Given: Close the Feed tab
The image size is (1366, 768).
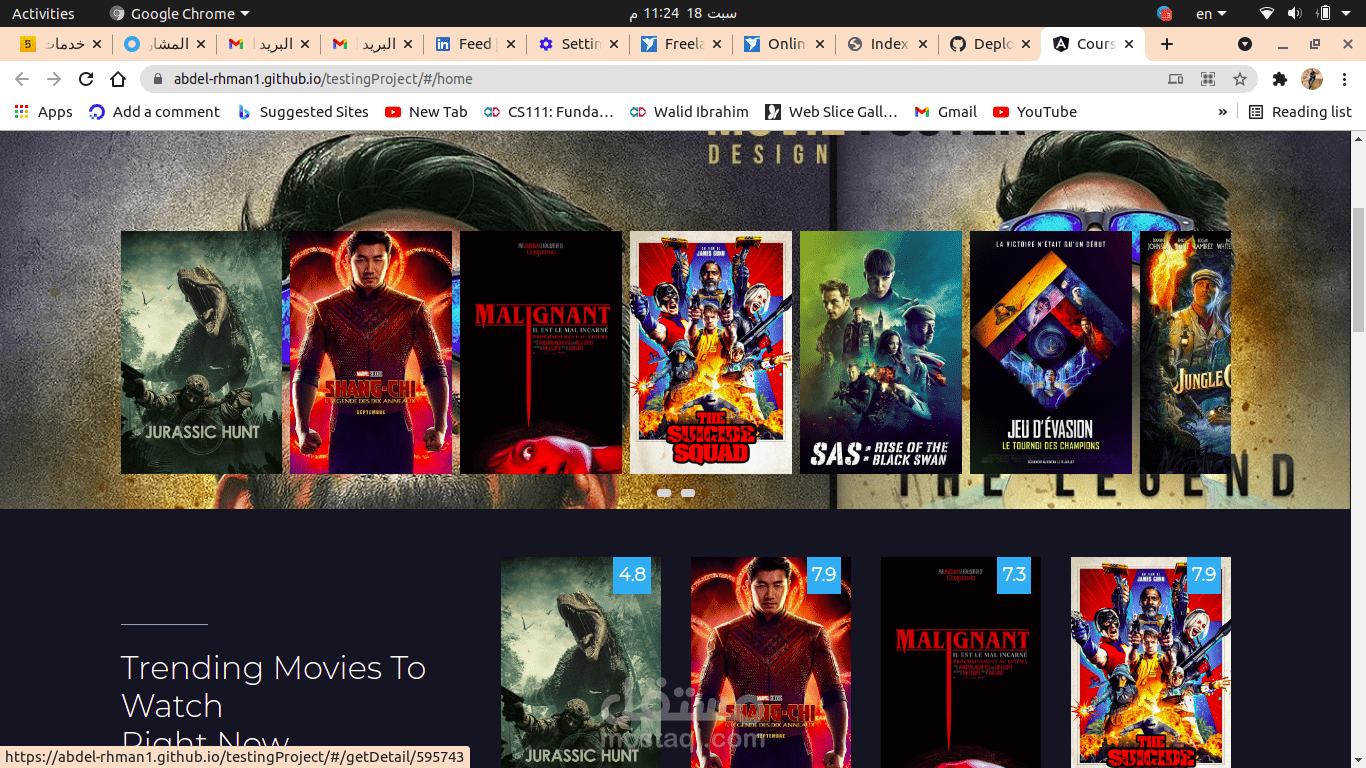Looking at the screenshot, I should coord(511,44).
